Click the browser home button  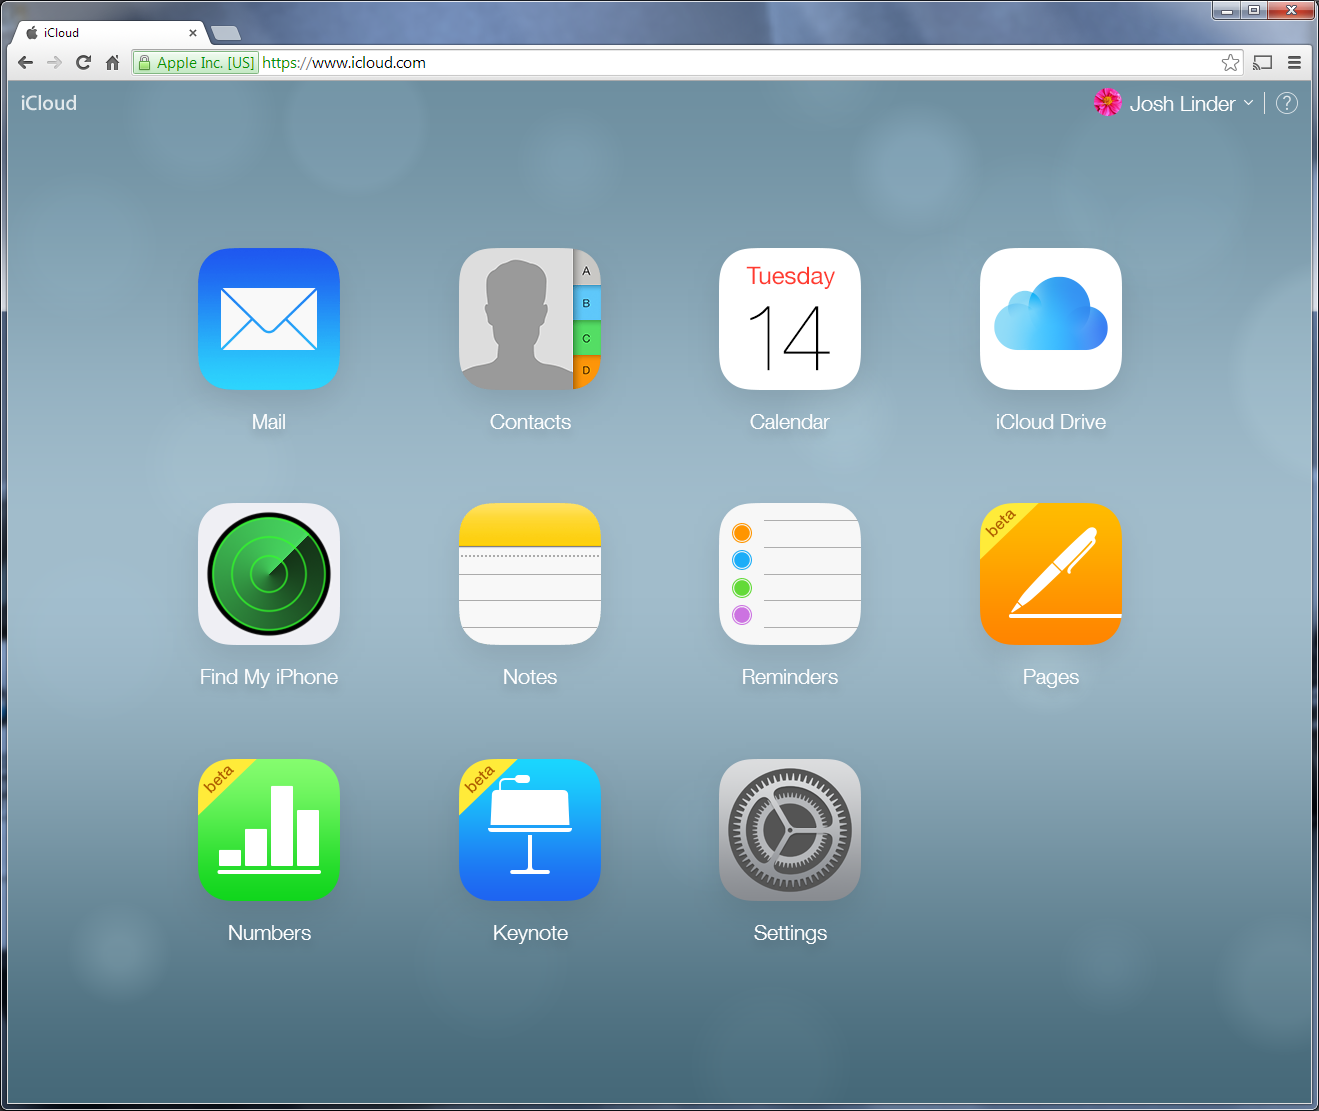click(112, 62)
